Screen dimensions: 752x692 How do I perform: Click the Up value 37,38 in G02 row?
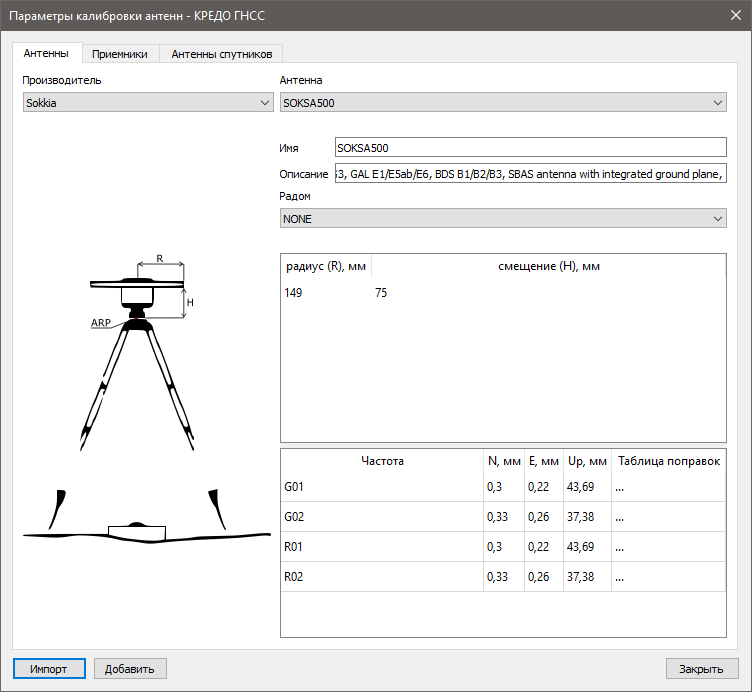pos(587,516)
